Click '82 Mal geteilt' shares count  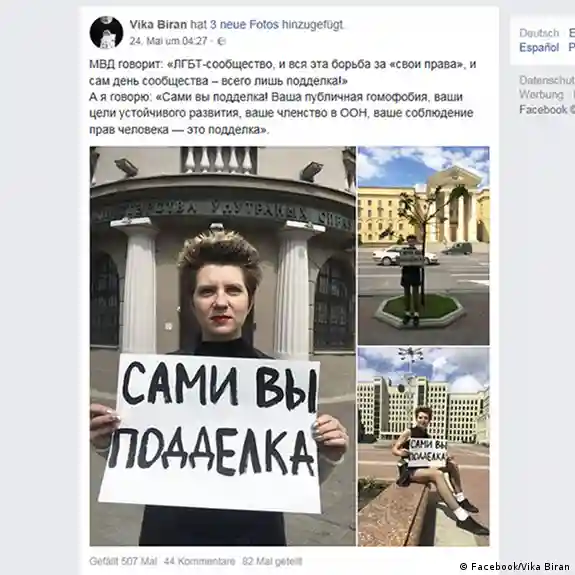272,561
